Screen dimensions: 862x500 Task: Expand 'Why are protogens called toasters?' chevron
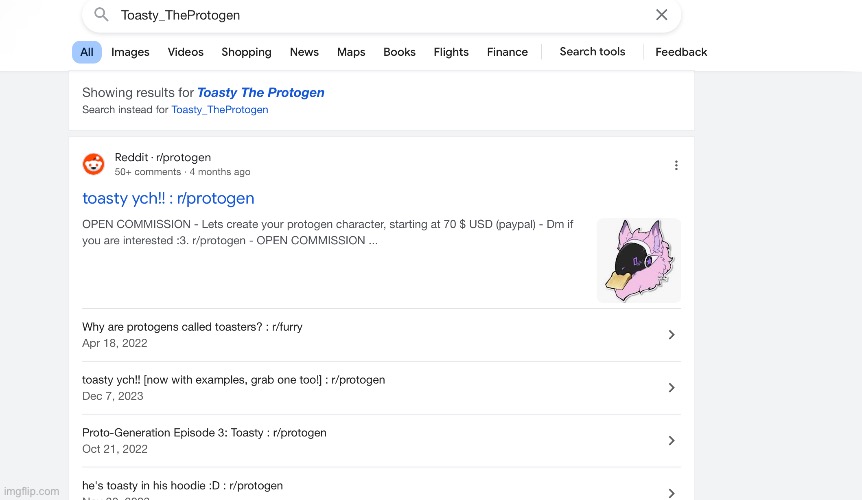click(x=671, y=335)
